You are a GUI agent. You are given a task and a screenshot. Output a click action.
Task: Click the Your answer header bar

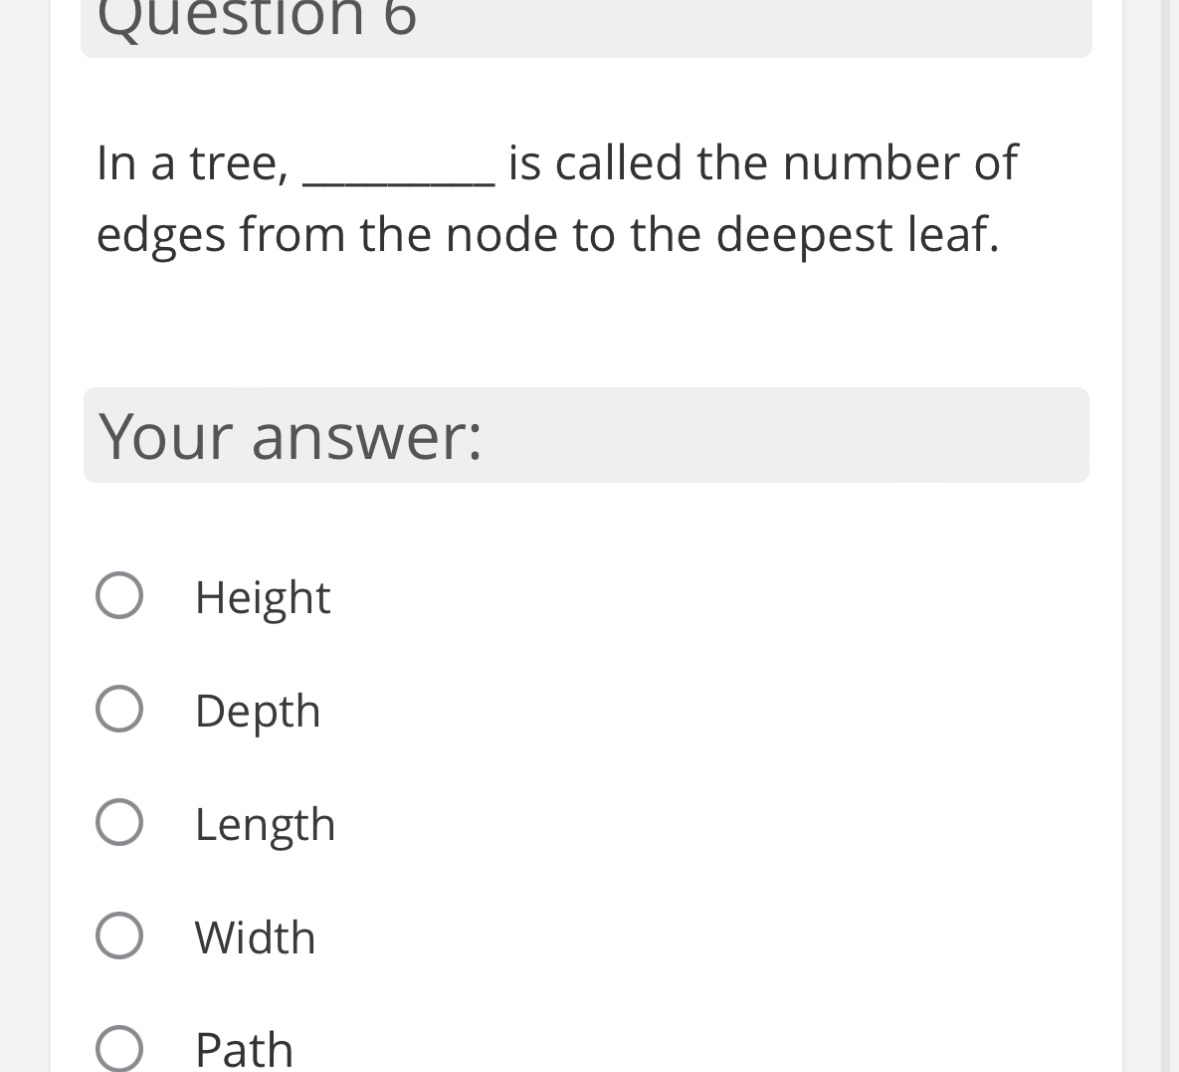coord(586,435)
